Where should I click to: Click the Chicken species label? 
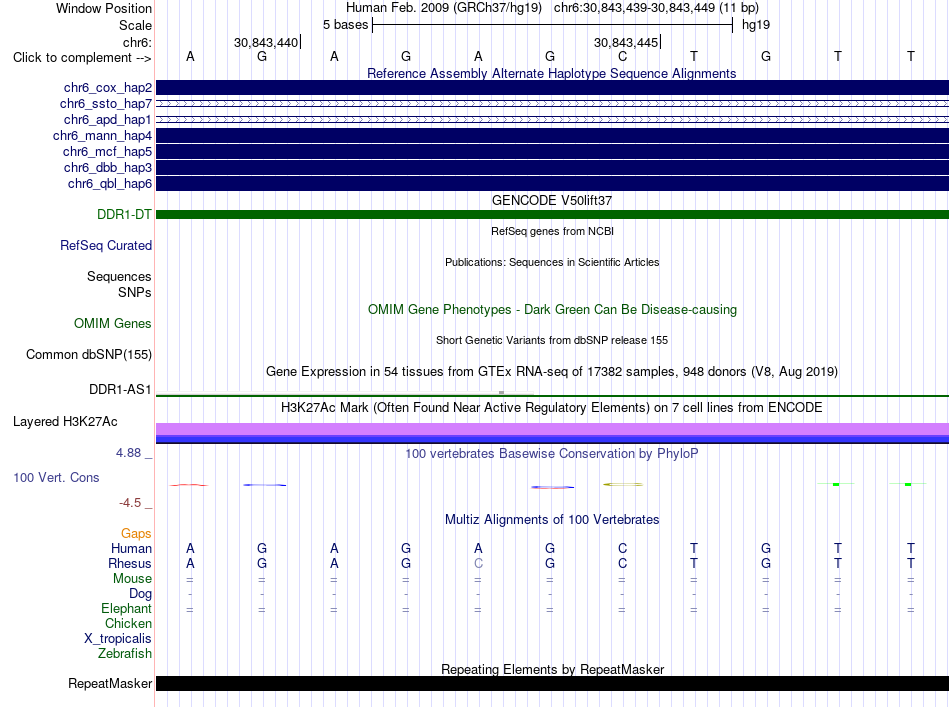point(128,623)
